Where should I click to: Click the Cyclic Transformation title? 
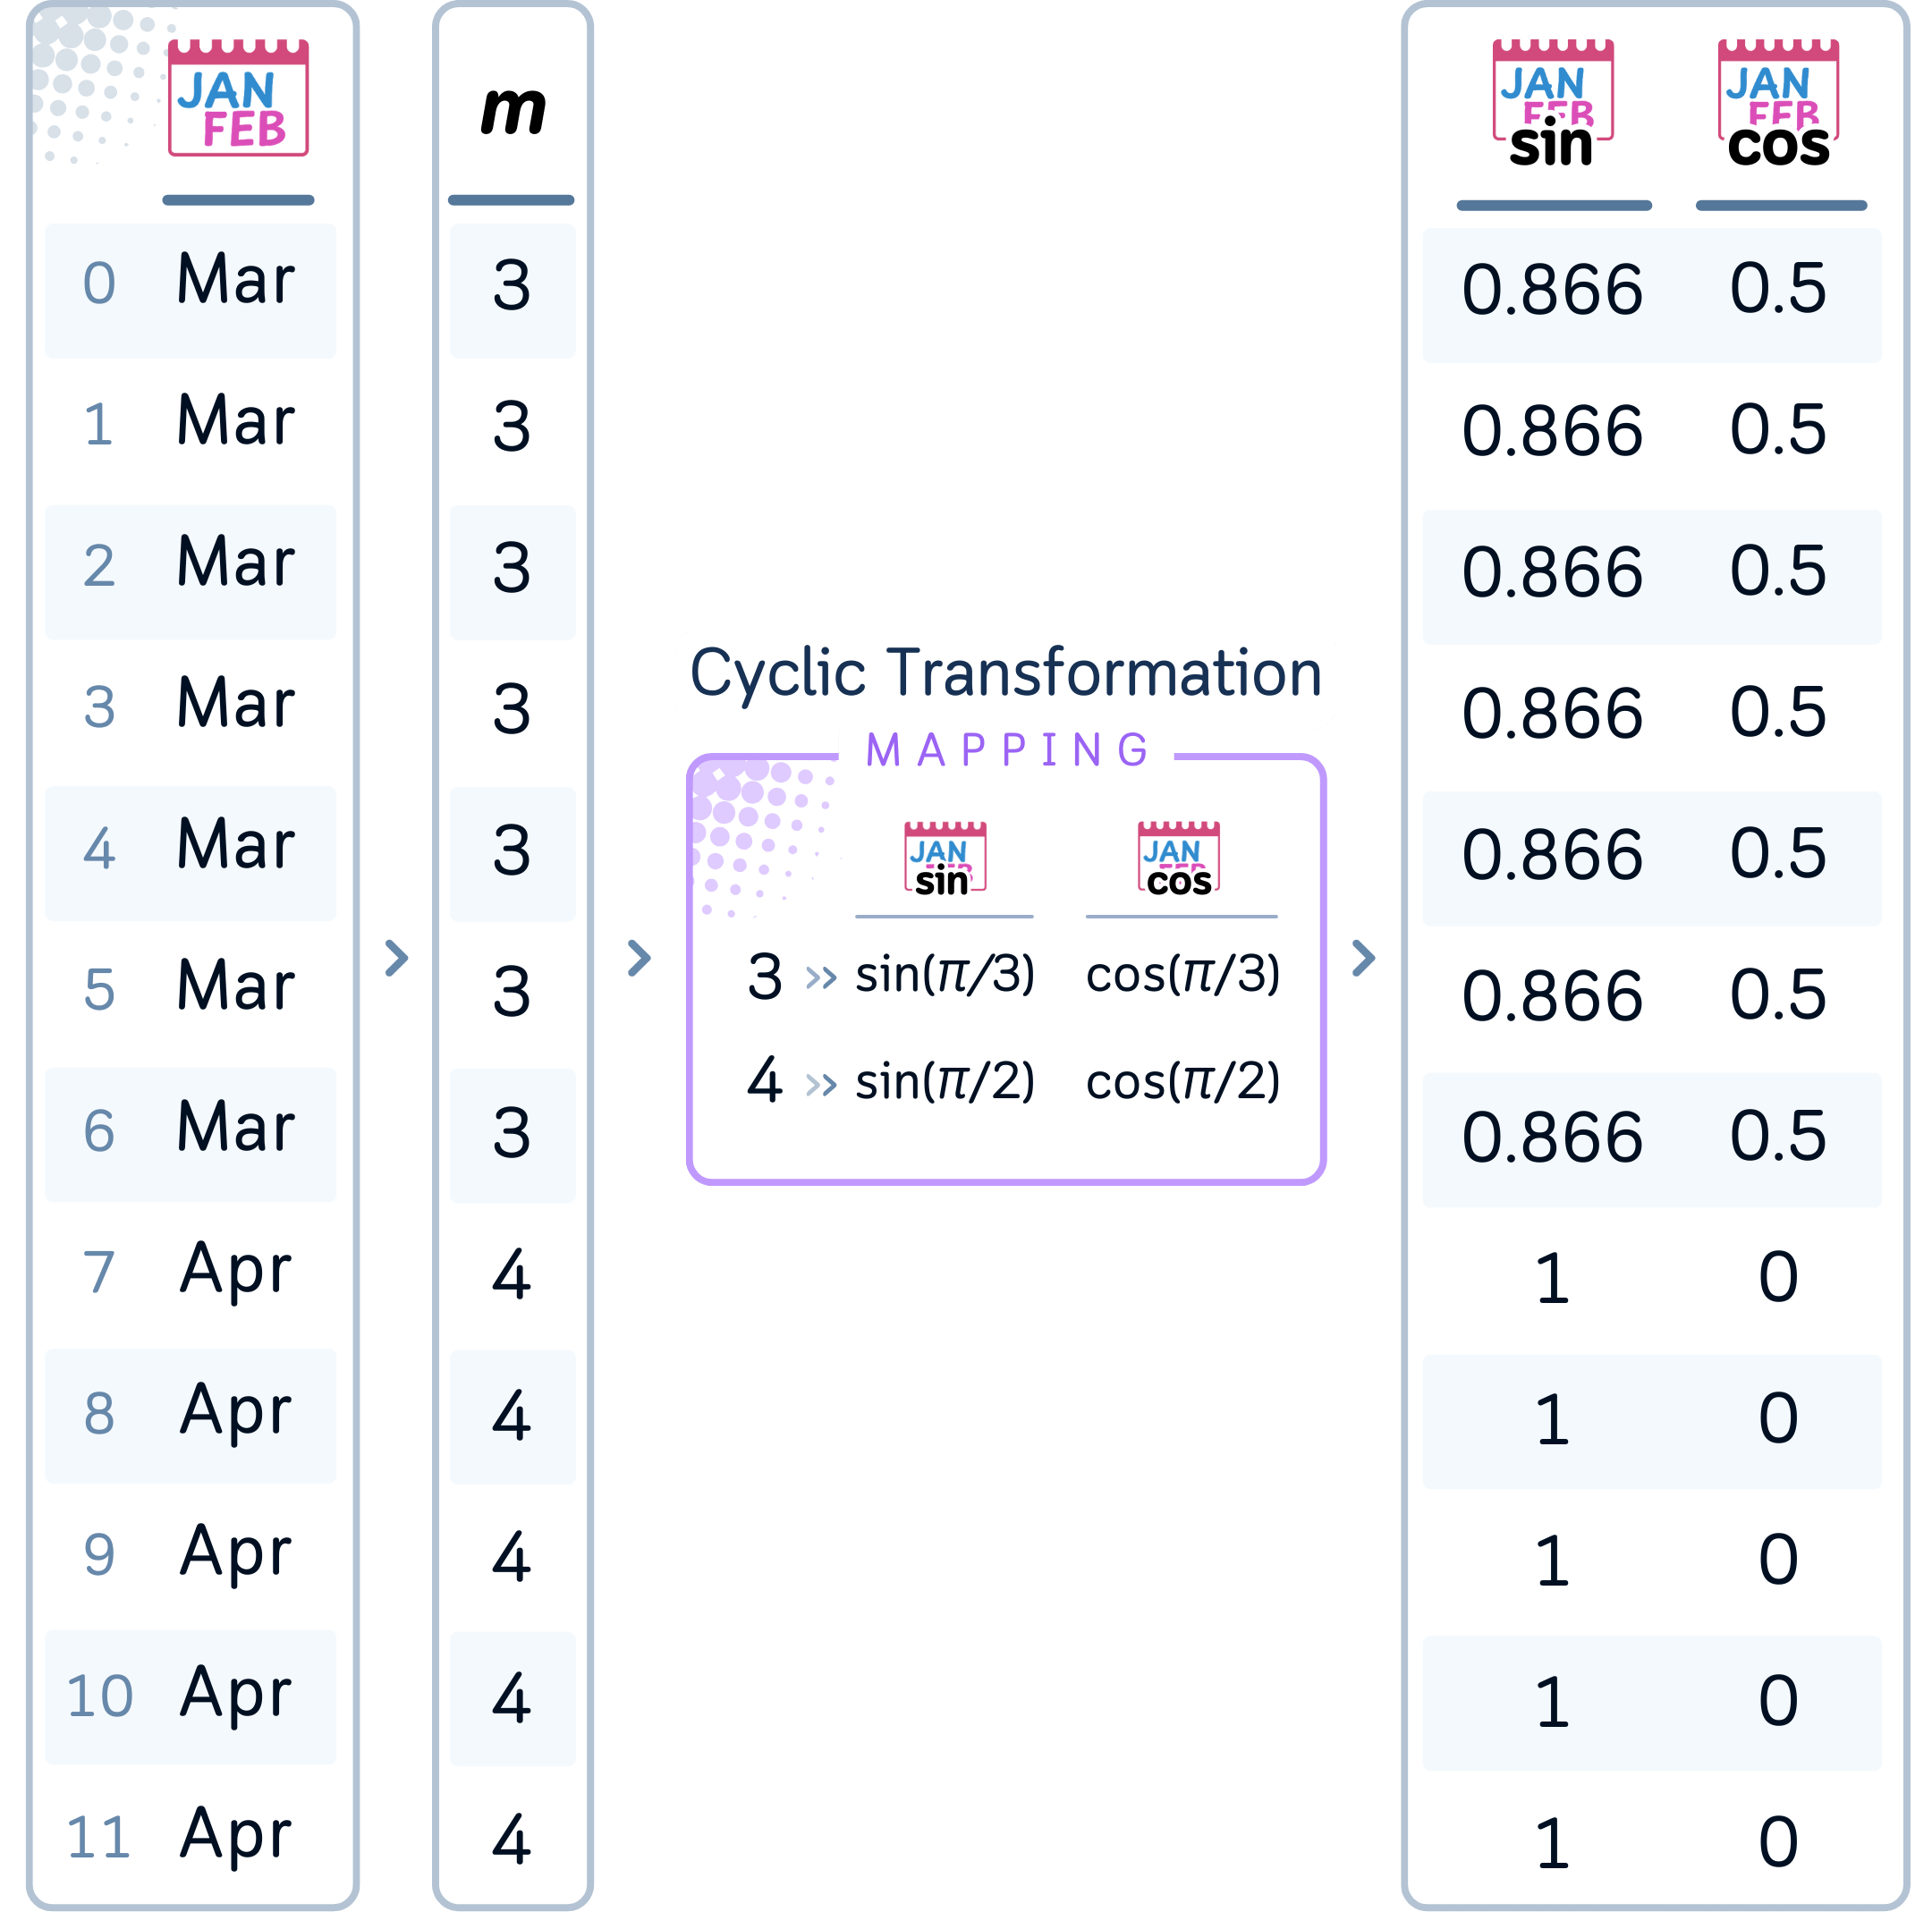1005,673
